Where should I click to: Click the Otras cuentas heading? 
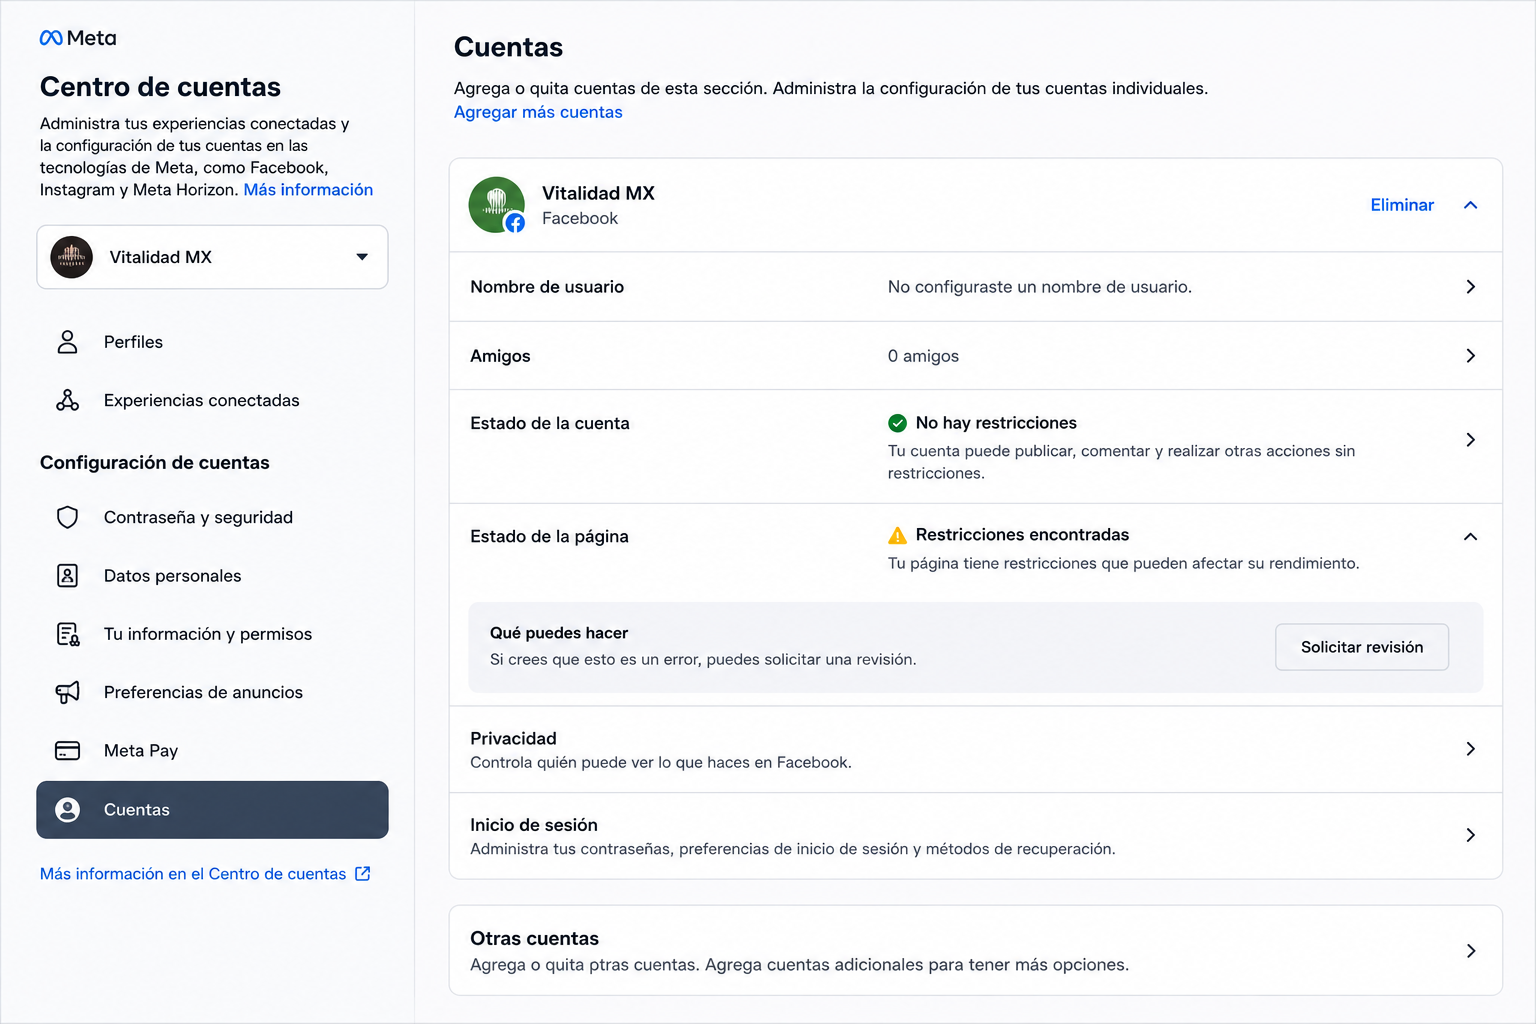pos(535,938)
